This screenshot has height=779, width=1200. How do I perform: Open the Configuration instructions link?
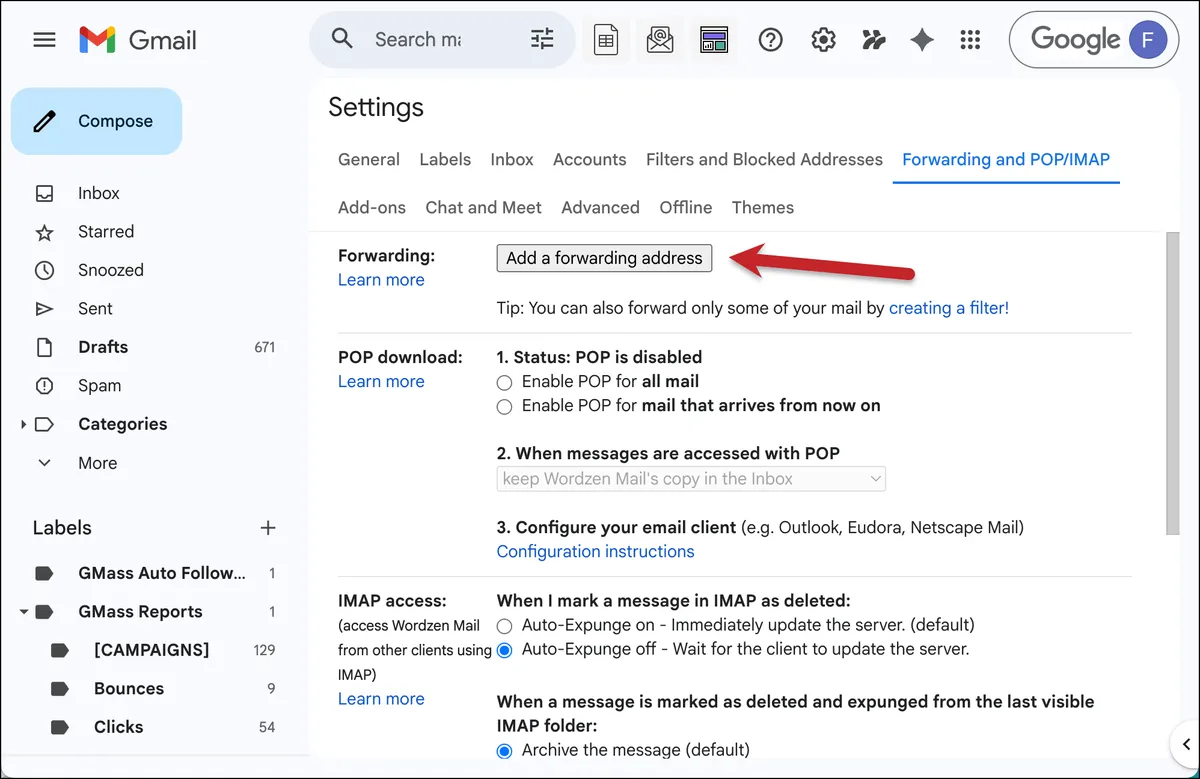[x=595, y=551]
